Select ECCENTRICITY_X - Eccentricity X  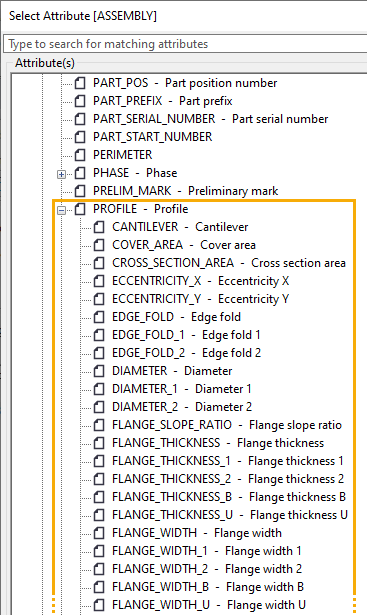(x=201, y=281)
